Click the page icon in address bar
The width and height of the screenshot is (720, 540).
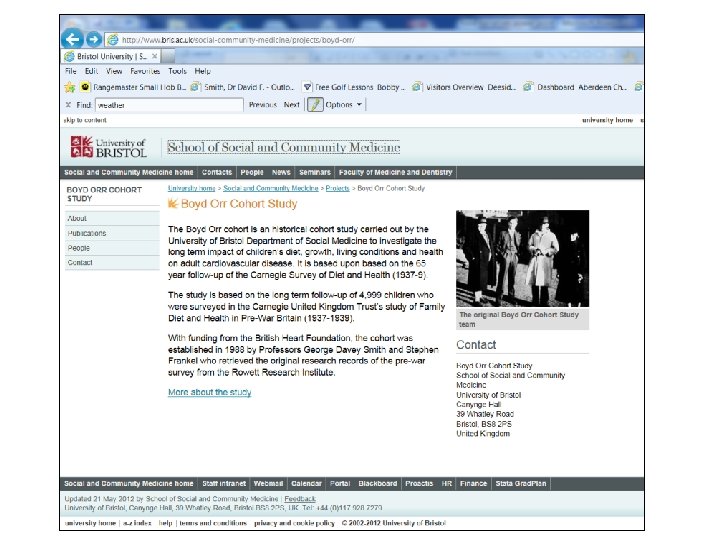[112, 40]
